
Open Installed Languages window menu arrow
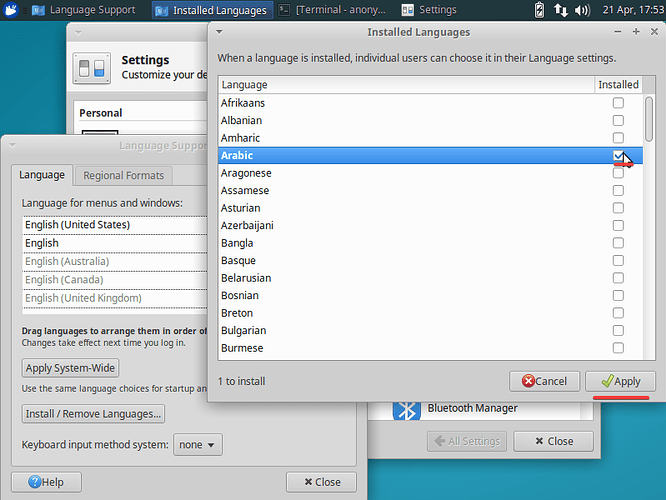click(x=219, y=32)
